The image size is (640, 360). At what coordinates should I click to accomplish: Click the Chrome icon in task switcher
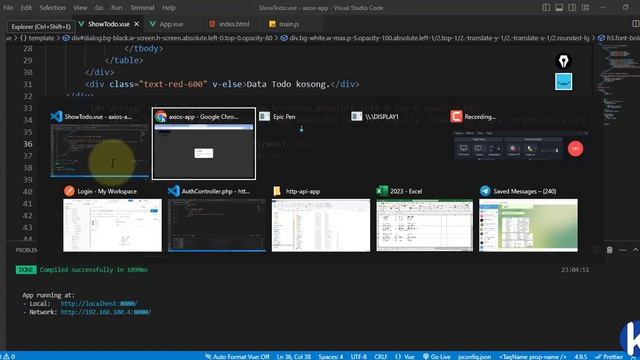coord(161,117)
